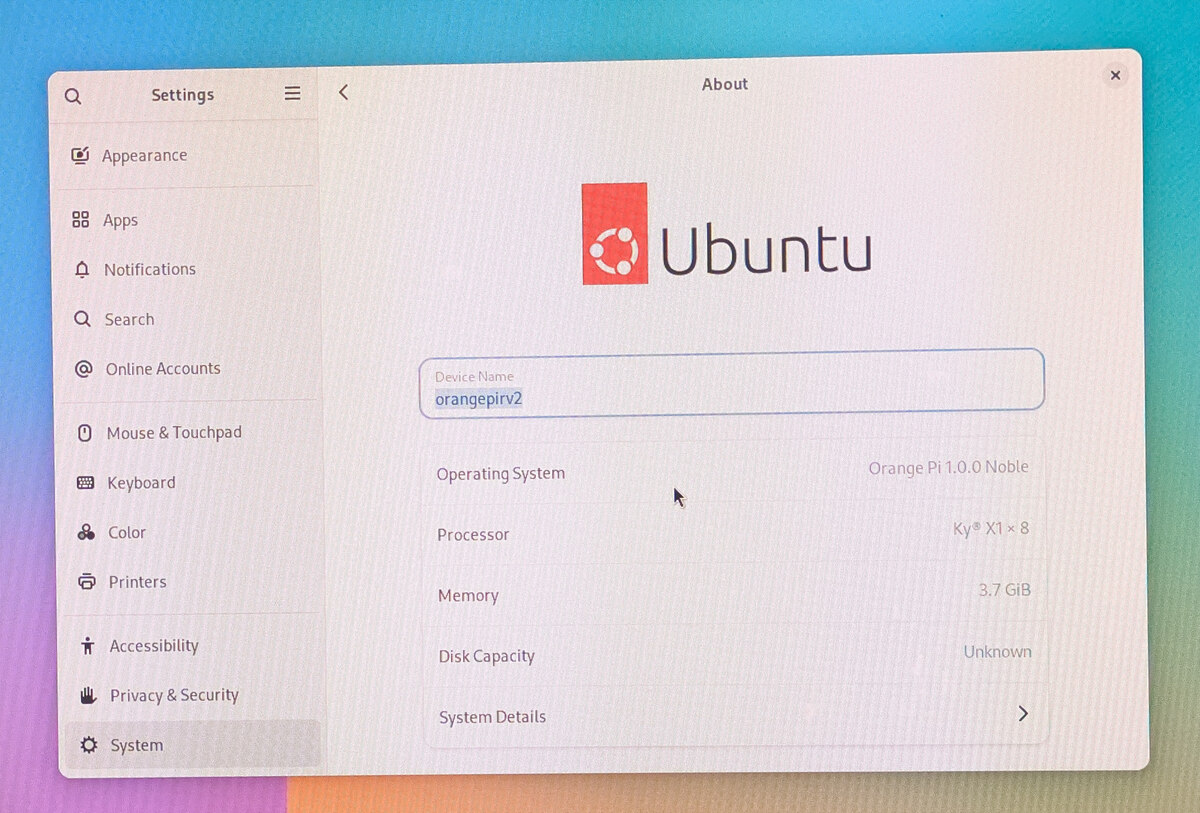Click the About page title

[725, 85]
